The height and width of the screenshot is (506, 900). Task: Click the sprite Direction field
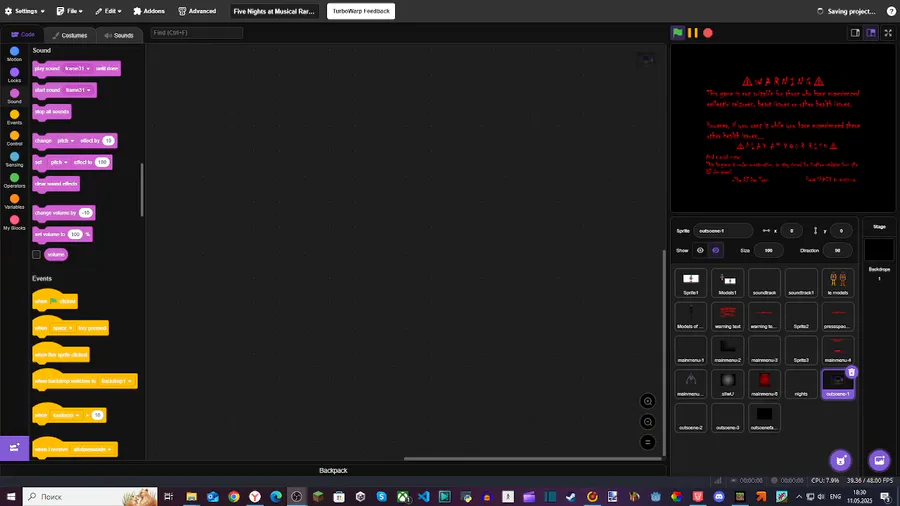tap(837, 250)
